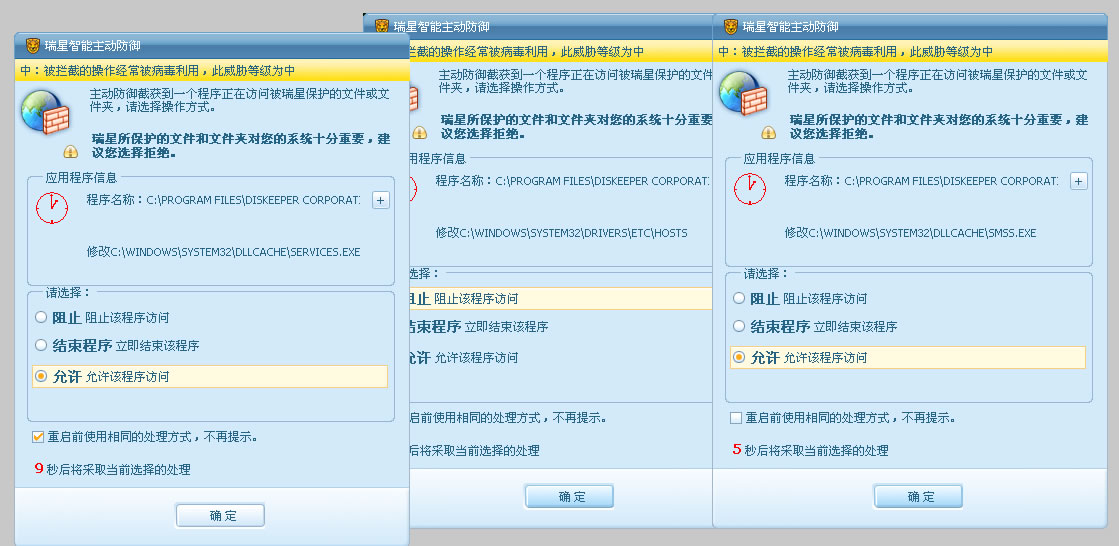Click the padlock icon in HOSTS dialog
Image resolution: width=1119 pixels, height=546 pixels.
coord(420,132)
